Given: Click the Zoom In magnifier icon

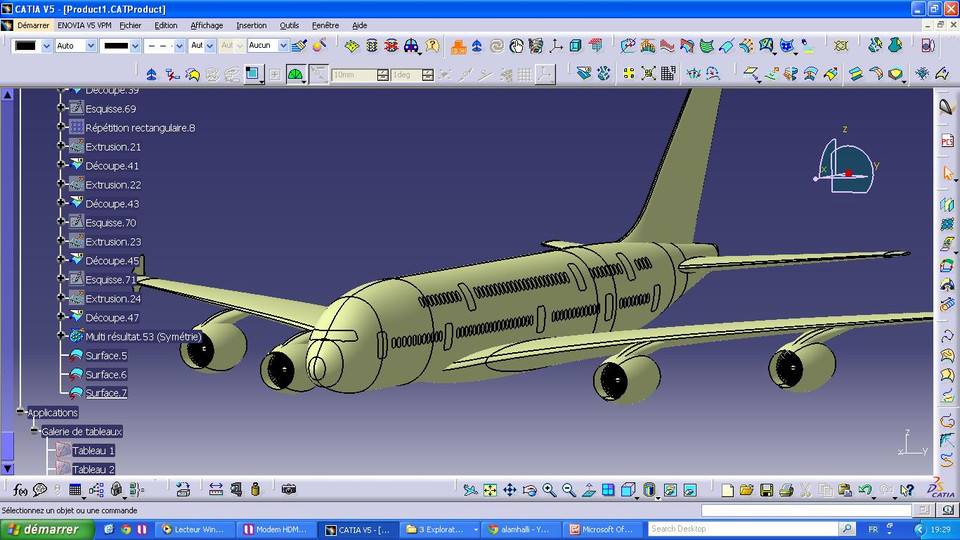Looking at the screenshot, I should pyautogui.click(x=549, y=490).
